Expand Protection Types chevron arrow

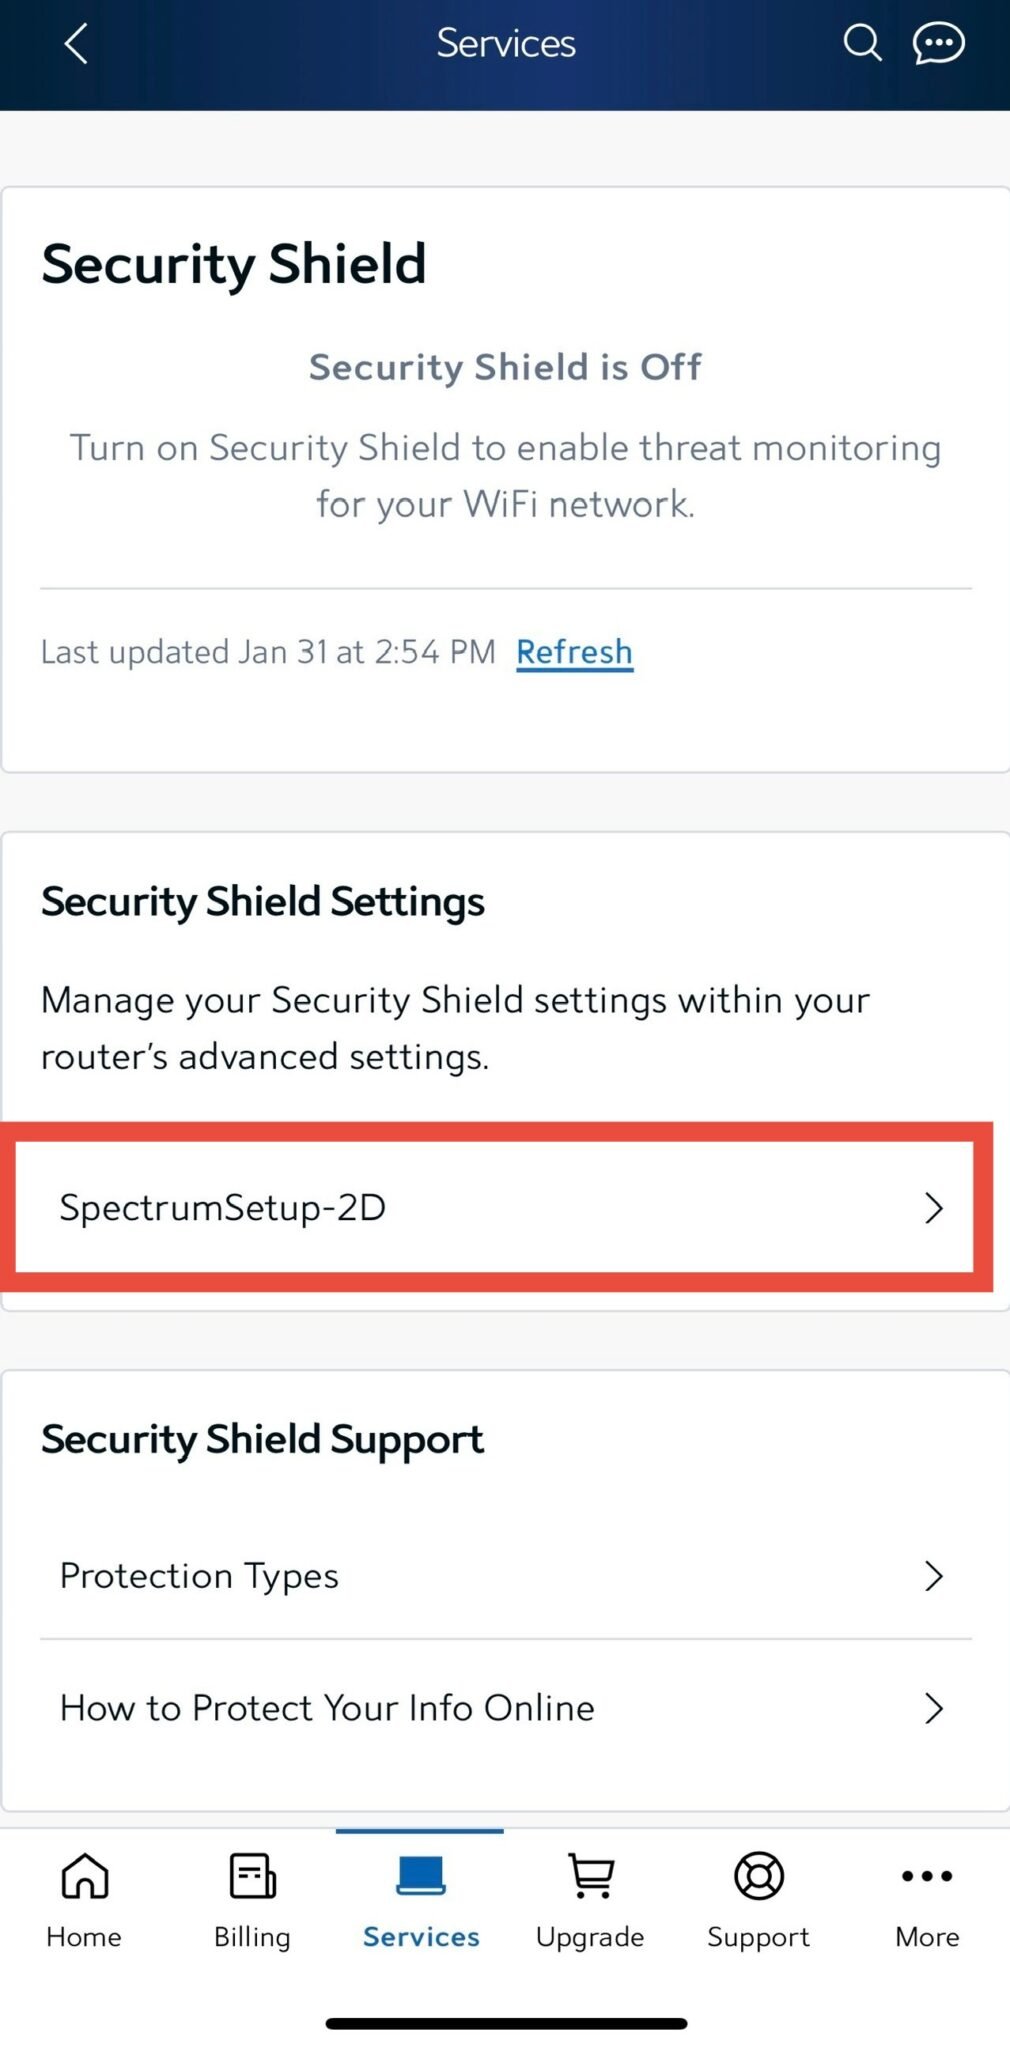934,1576
